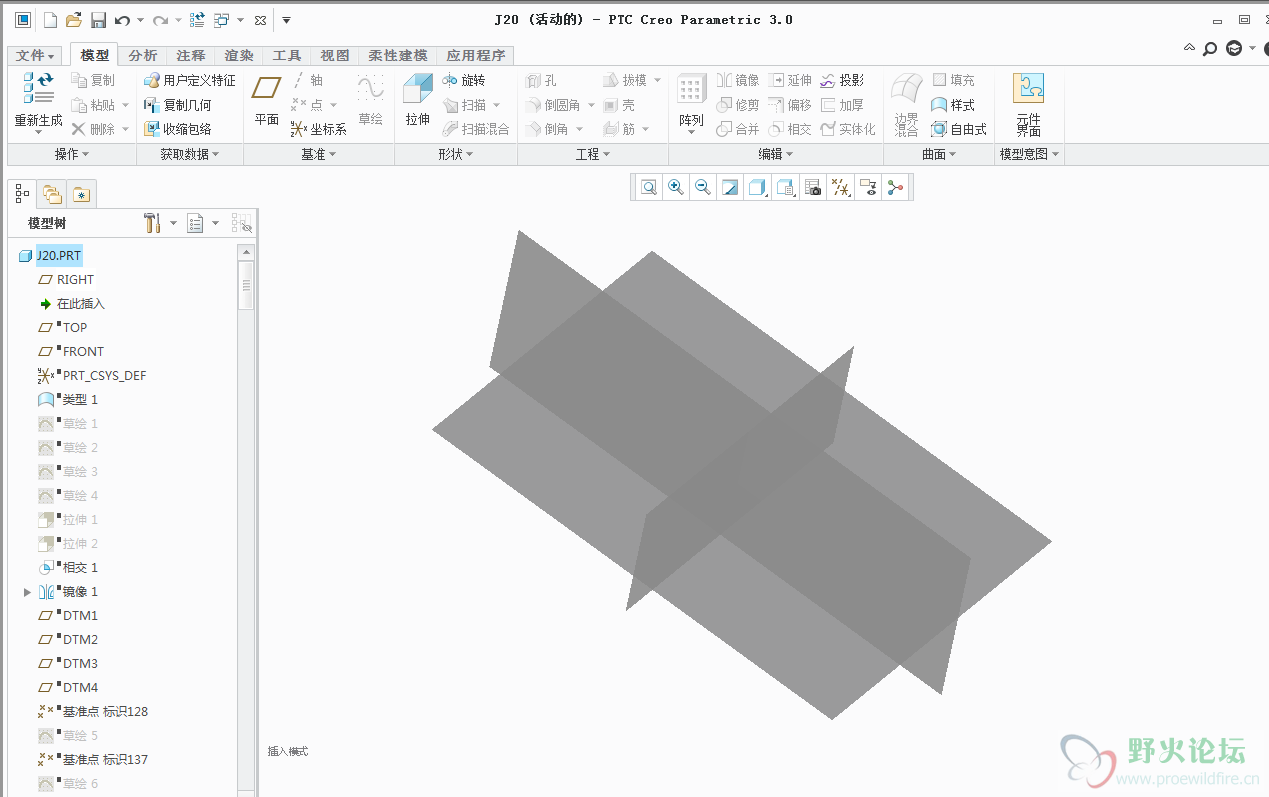Open the customize quick access toolbar arrow
The width and height of the screenshot is (1269, 797).
point(286,20)
